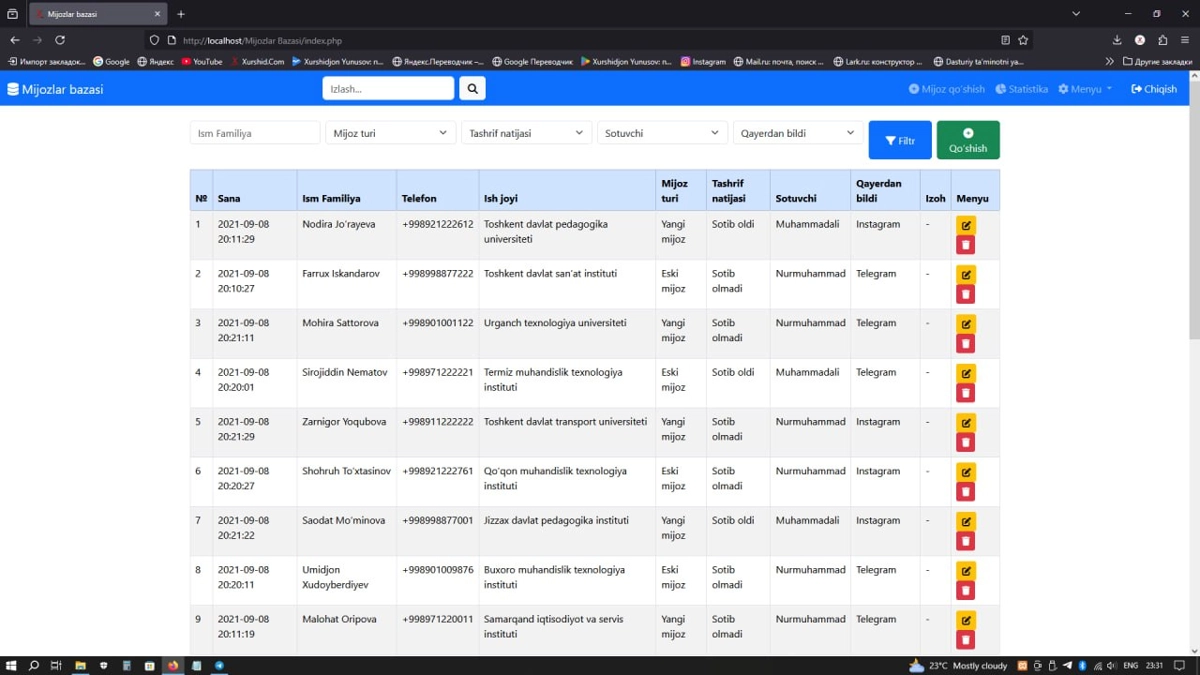Viewport: 1200px width, 675px height.
Task: Go to the Statistika page
Action: (x=1022, y=89)
